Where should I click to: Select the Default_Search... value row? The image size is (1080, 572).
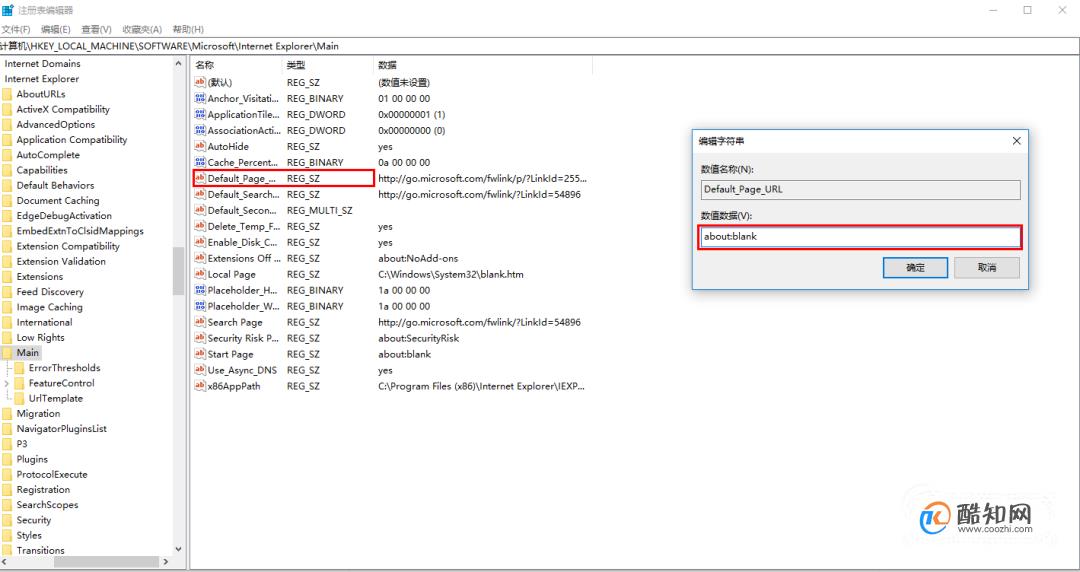tap(389, 194)
